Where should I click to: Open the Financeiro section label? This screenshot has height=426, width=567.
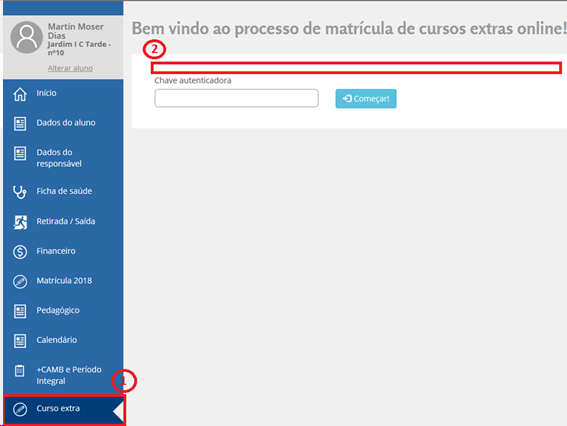pyautogui.click(x=56, y=251)
